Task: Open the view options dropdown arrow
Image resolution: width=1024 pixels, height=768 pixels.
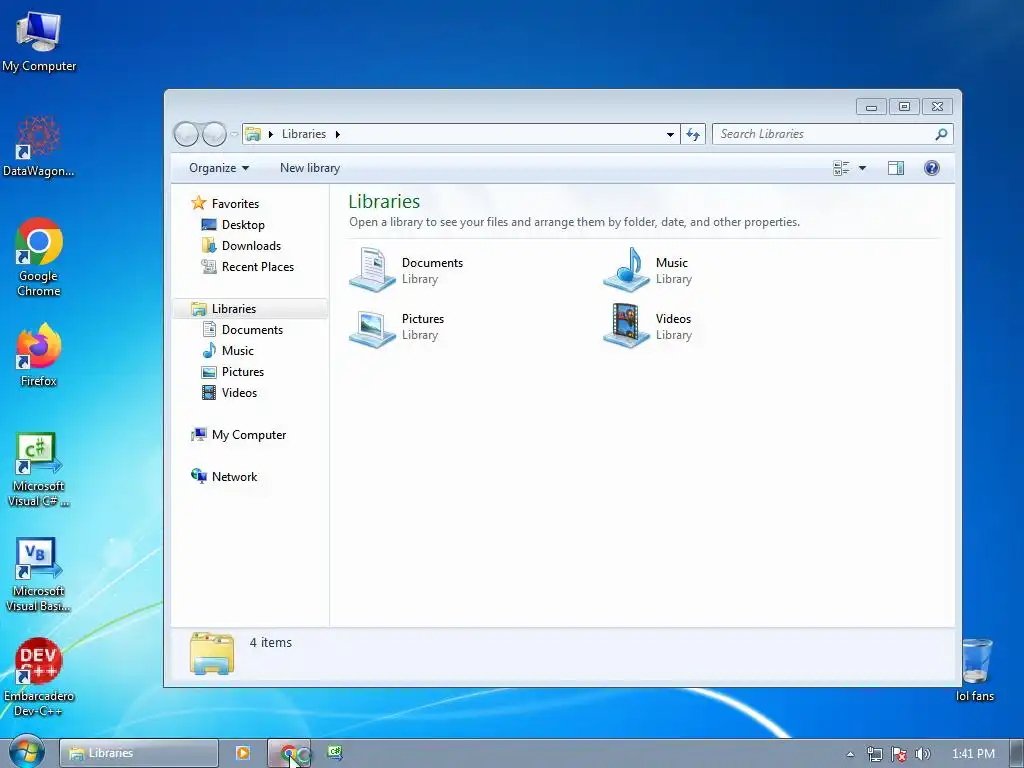Action: coord(862,168)
